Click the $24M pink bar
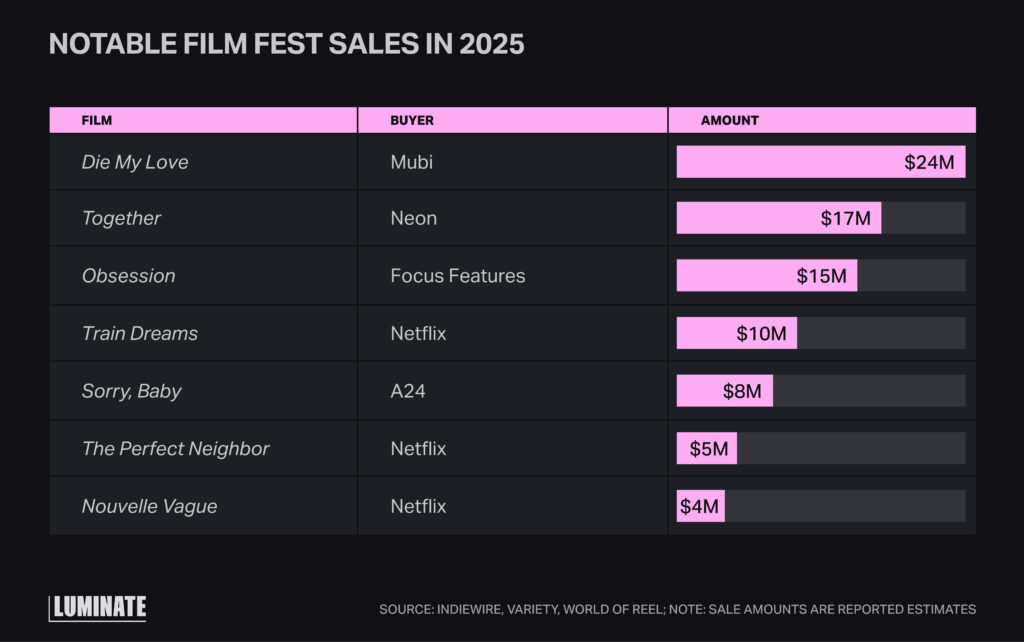Image resolution: width=1024 pixels, height=642 pixels. (x=820, y=162)
